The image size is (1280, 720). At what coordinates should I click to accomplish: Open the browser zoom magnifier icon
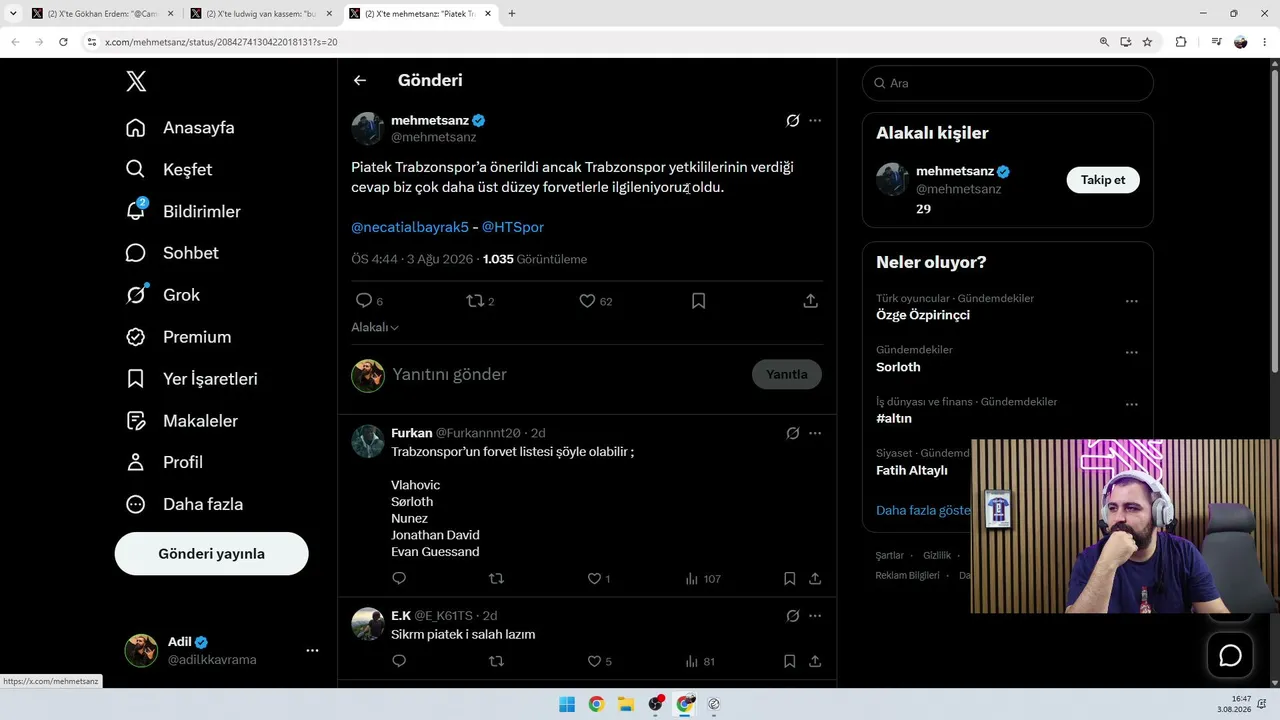[1104, 42]
